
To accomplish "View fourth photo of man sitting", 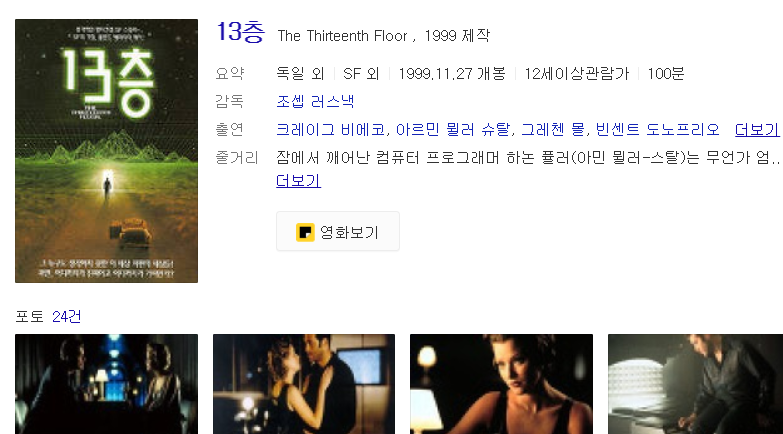I will [x=695, y=384].
